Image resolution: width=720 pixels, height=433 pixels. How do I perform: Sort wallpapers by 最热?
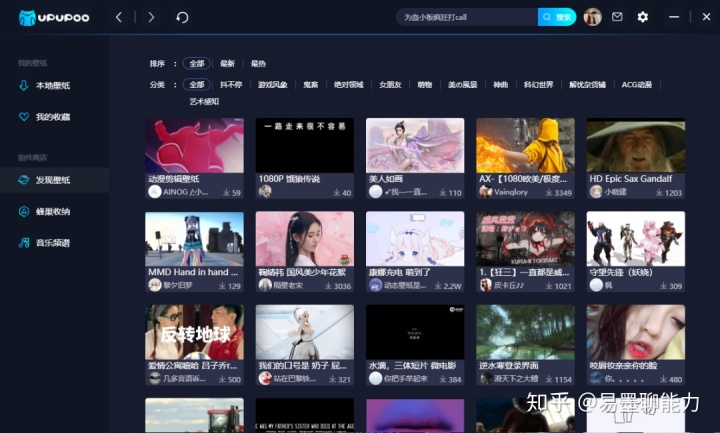pos(259,63)
